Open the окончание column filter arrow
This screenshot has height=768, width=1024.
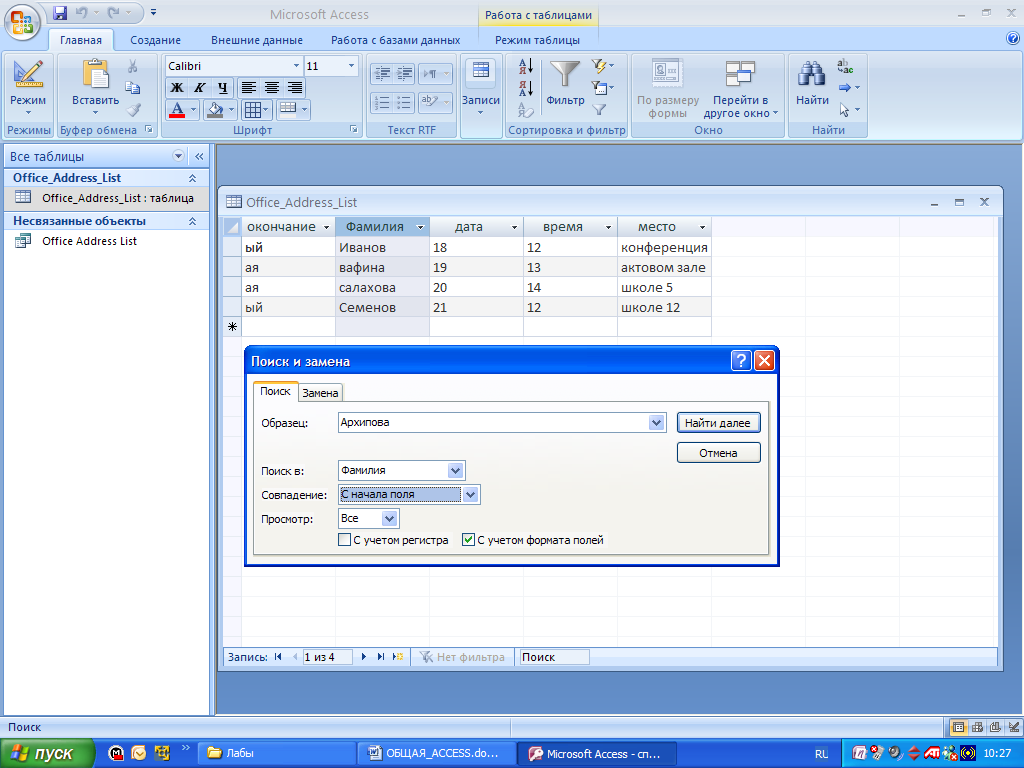pos(327,227)
